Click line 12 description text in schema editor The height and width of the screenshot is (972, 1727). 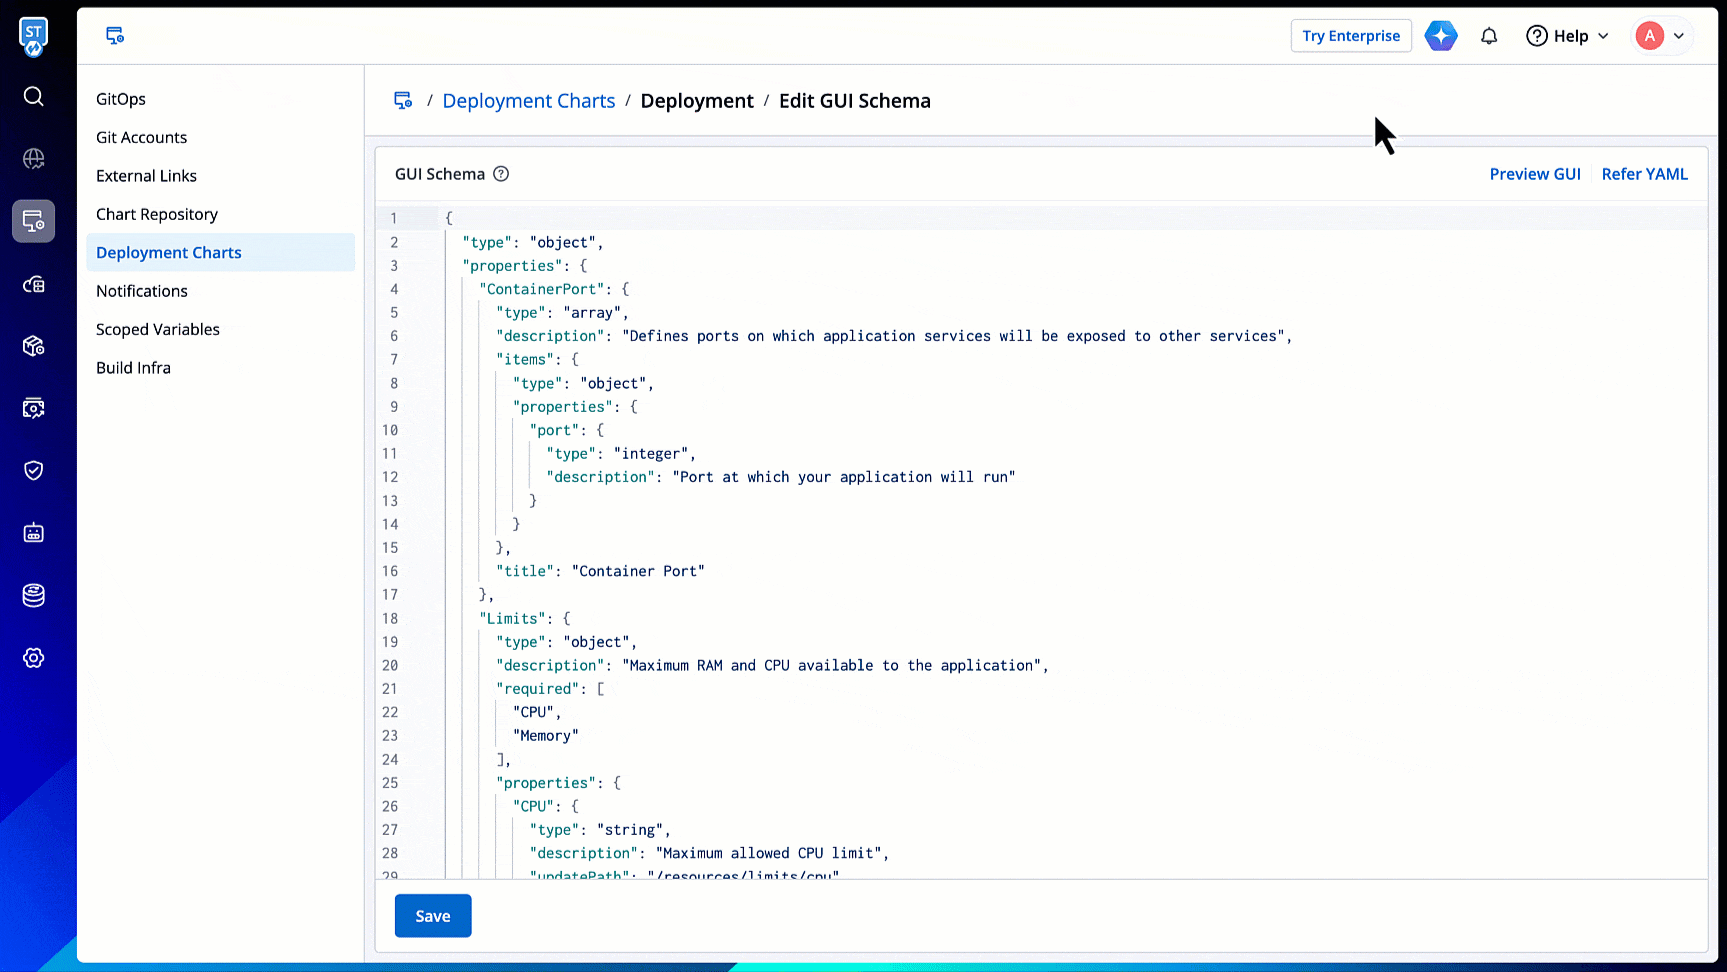(843, 477)
